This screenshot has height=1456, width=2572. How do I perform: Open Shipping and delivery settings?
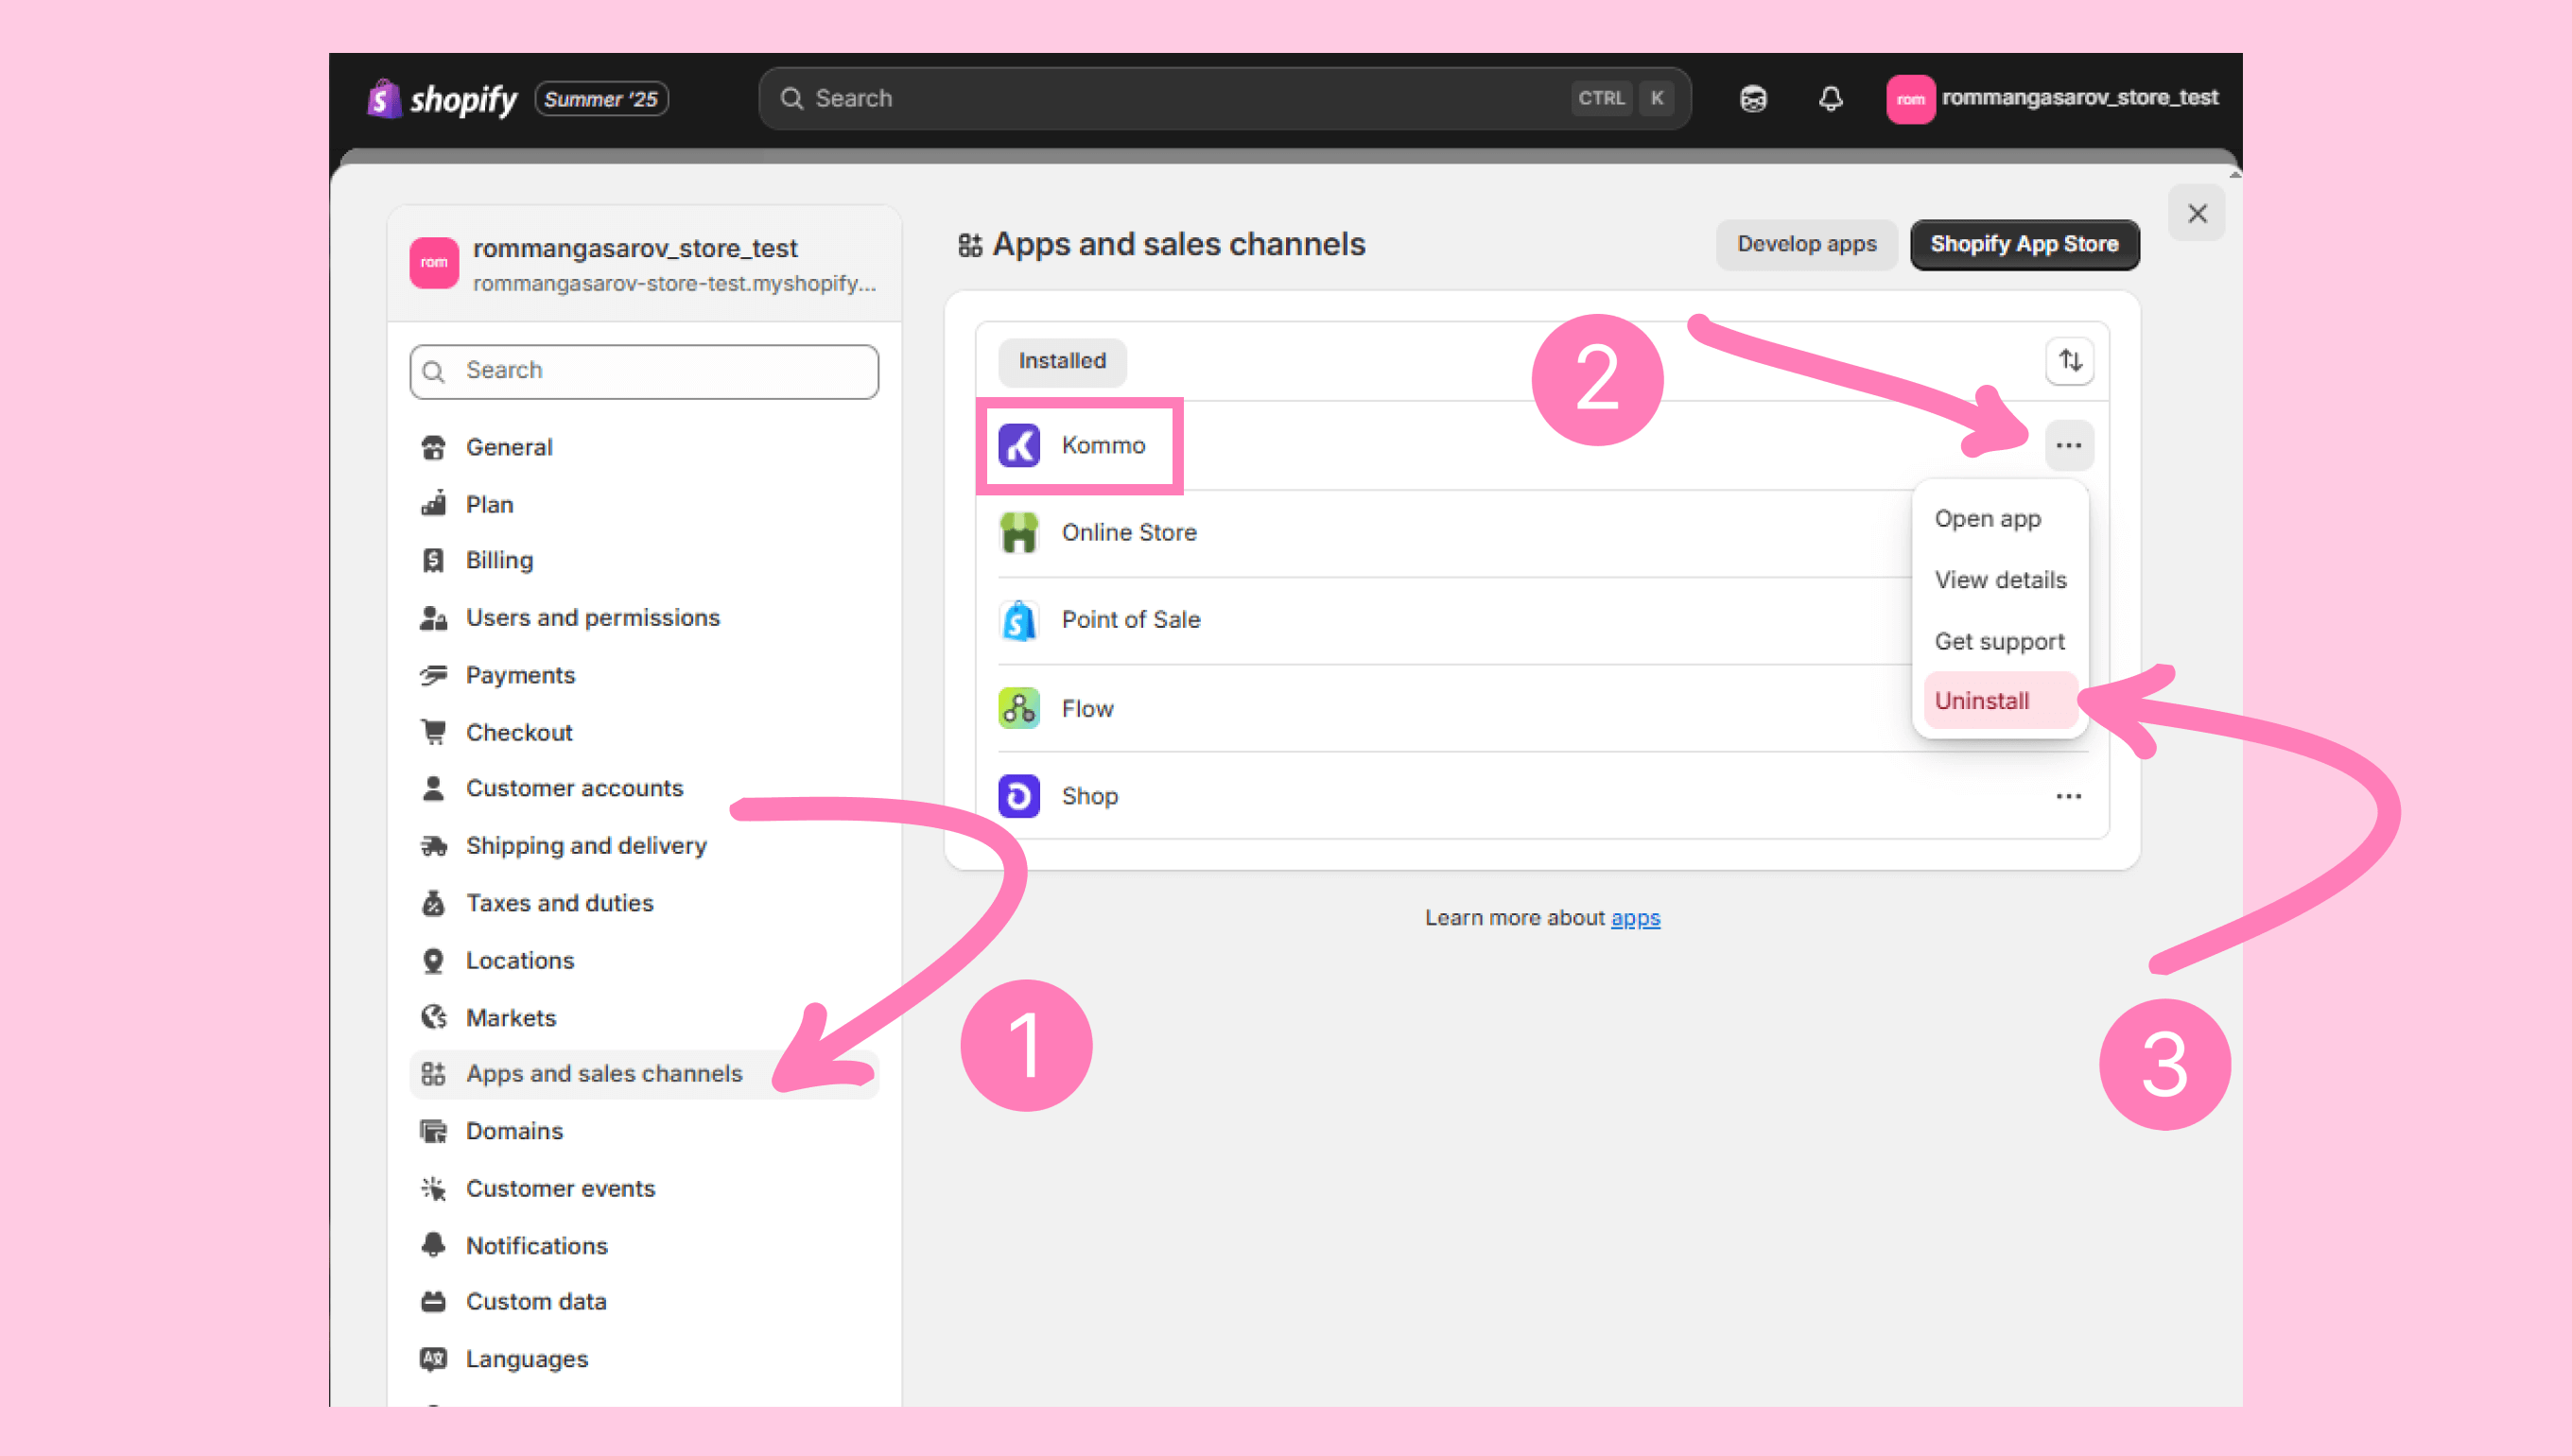pyautogui.click(x=644, y=846)
